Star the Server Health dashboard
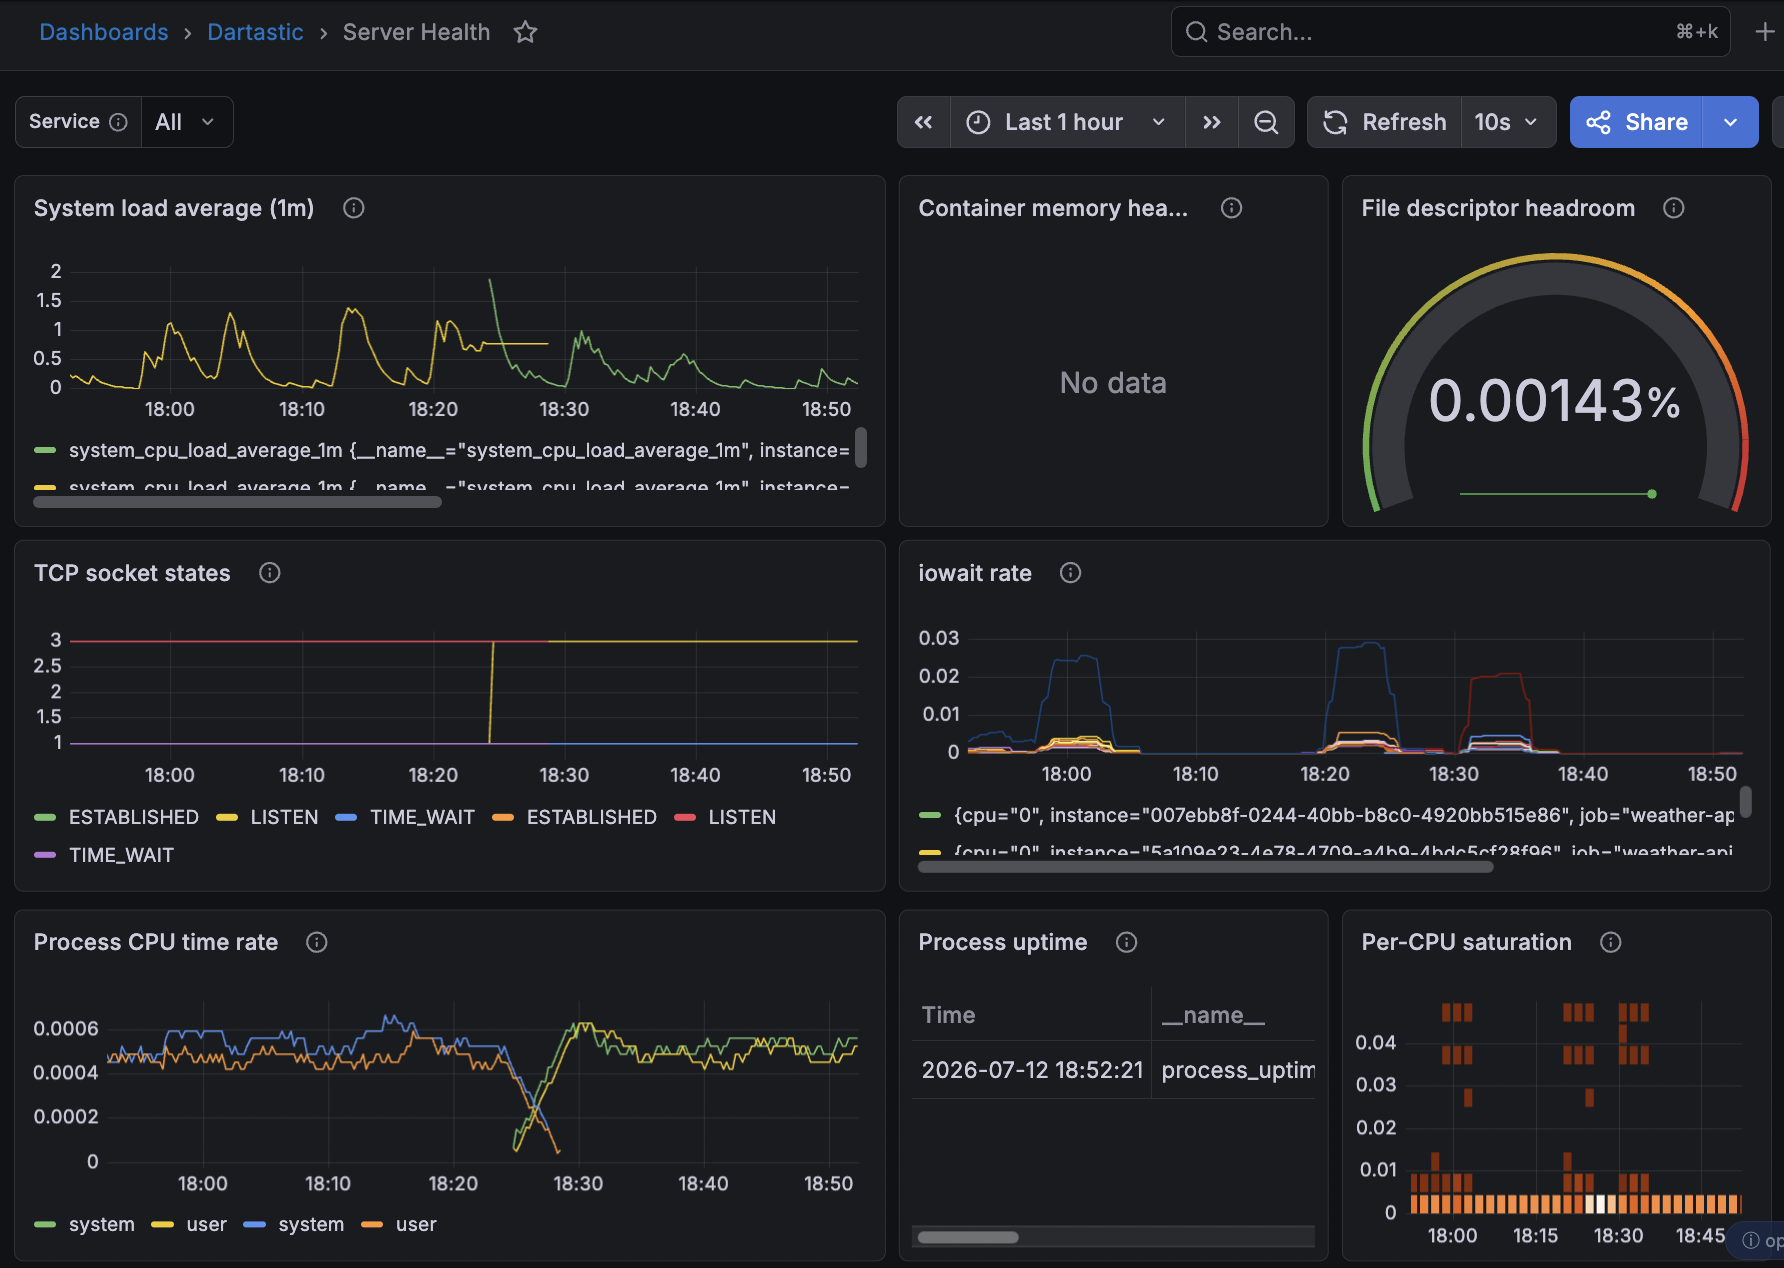The image size is (1784, 1268). pos(525,32)
